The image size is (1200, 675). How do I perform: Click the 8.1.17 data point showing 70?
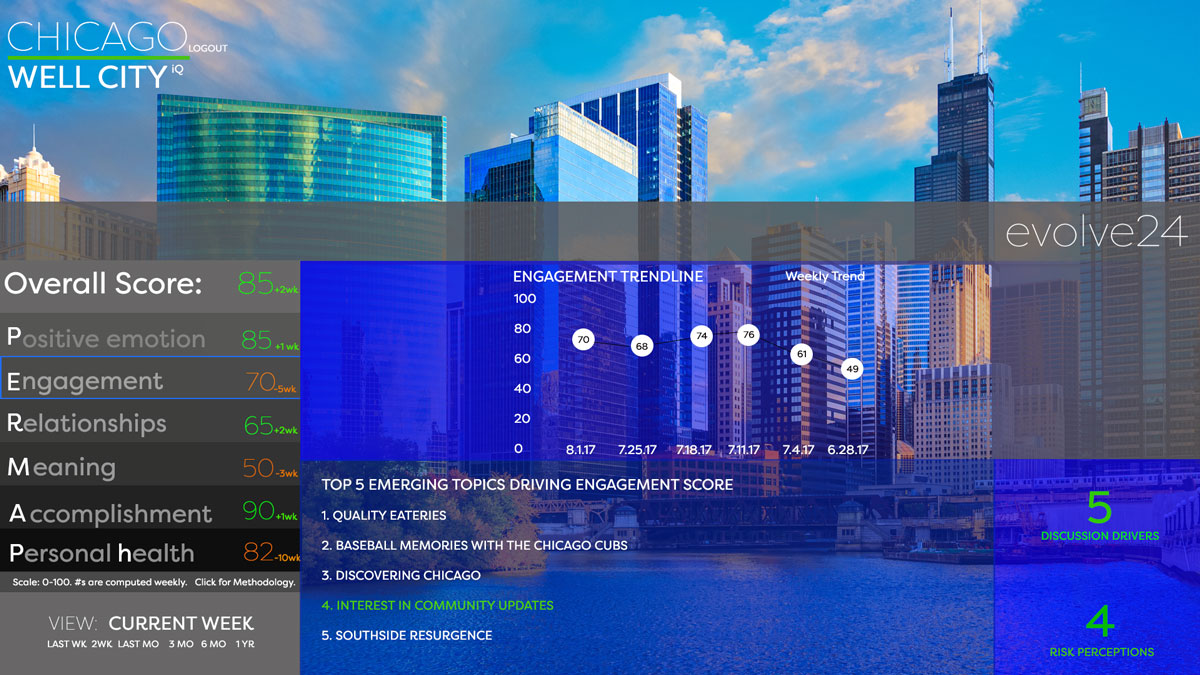point(583,340)
